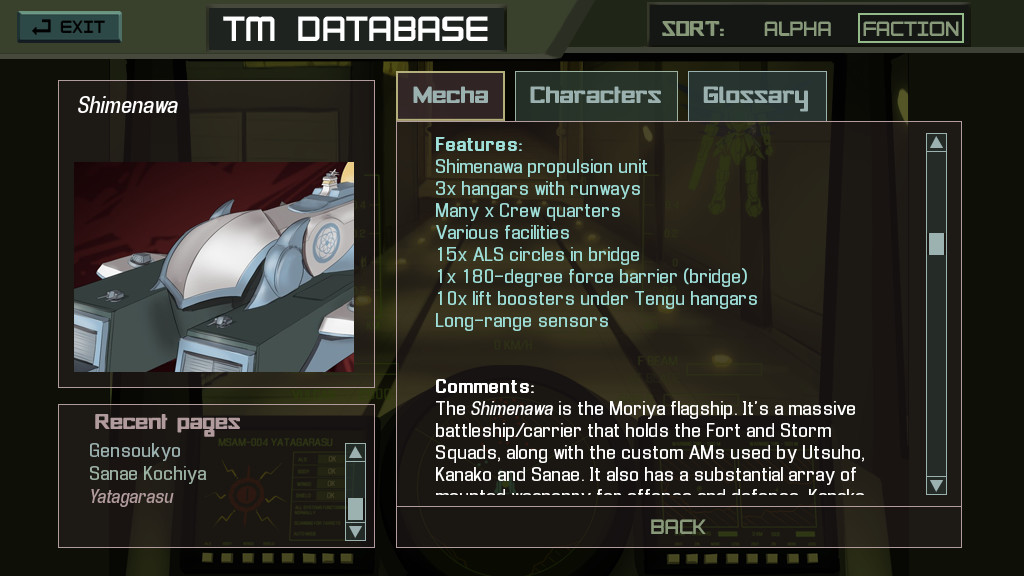The width and height of the screenshot is (1024, 576).
Task: Click the up arrow in Recent pages list
Action: 355,452
